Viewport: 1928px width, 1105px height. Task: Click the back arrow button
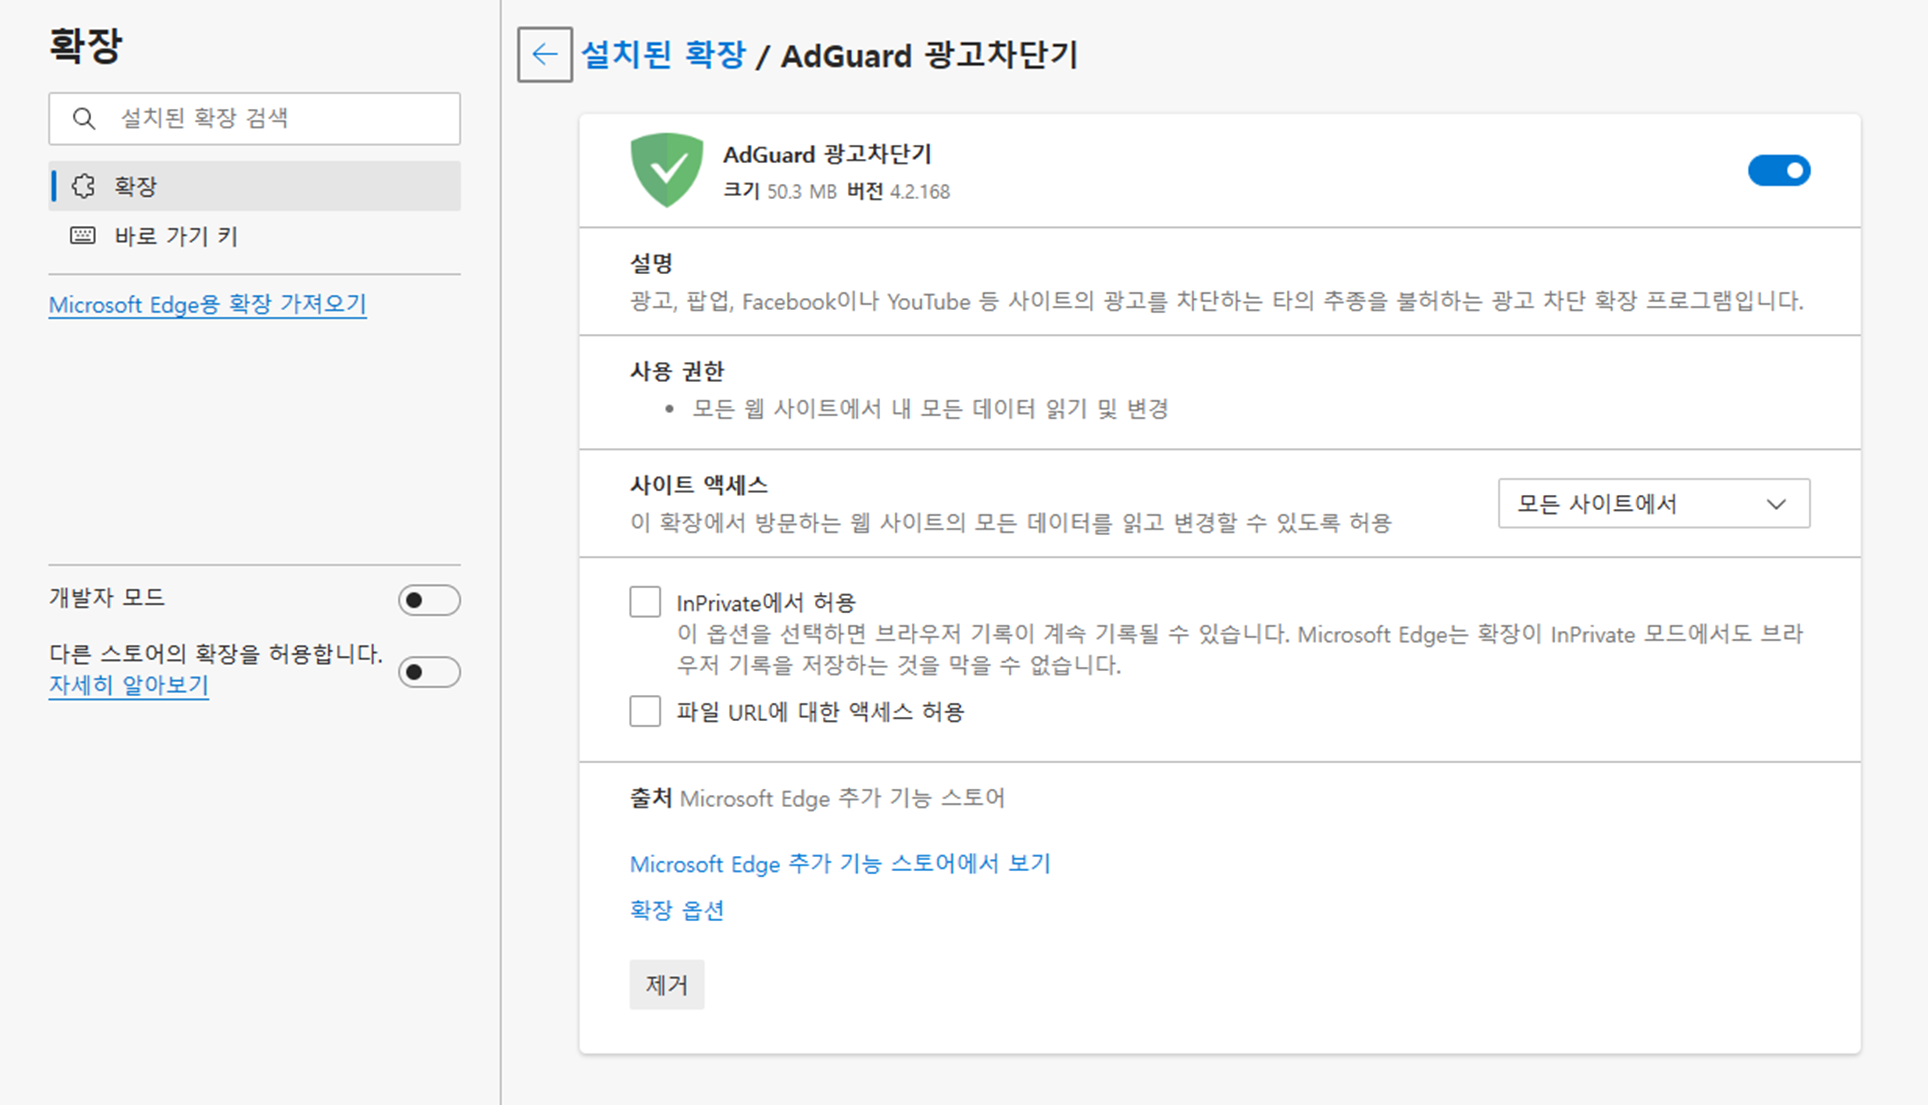pos(544,54)
